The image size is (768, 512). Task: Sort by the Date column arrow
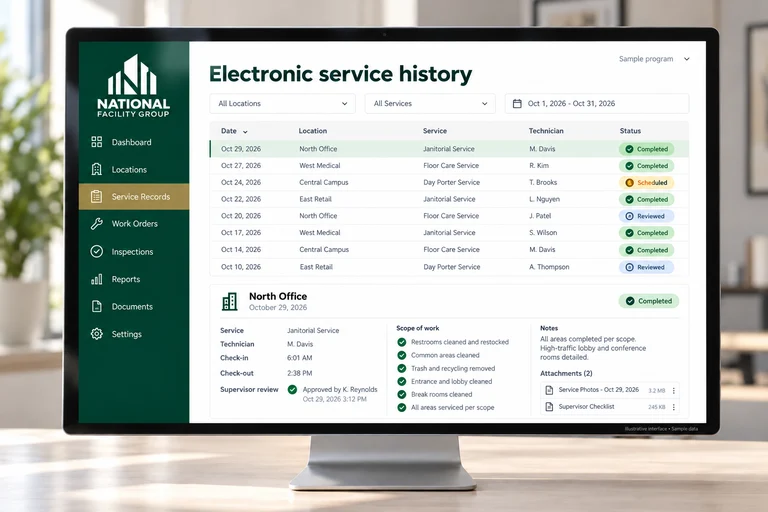(x=245, y=132)
